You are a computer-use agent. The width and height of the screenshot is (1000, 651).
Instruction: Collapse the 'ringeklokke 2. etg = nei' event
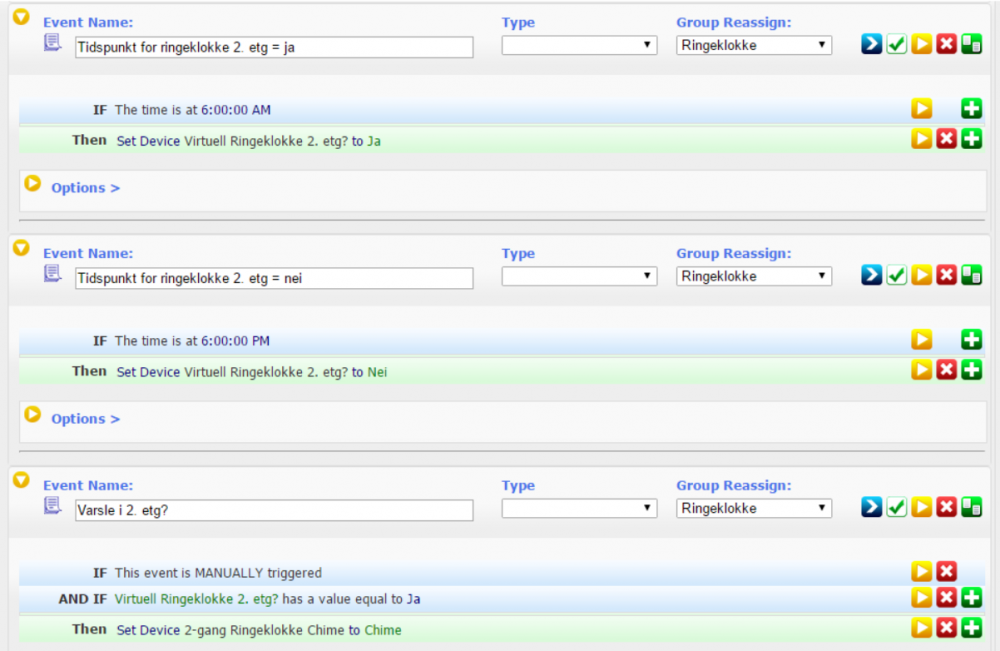point(20,248)
